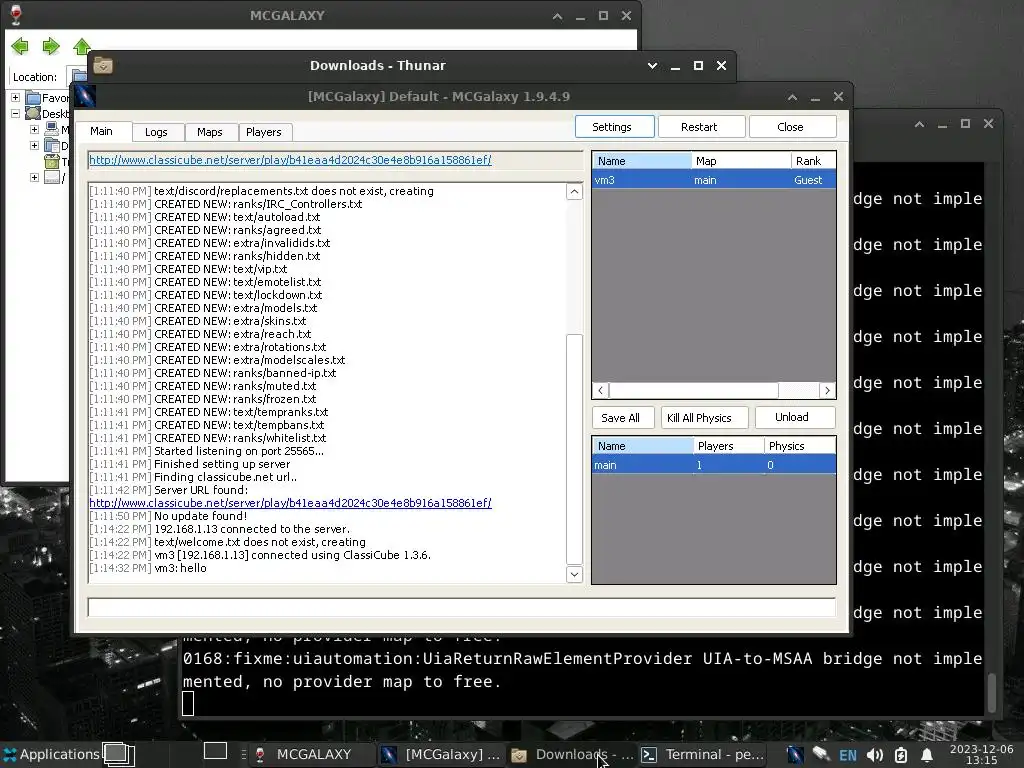This screenshot has width=1024, height=768.
Task: Click the Desktop icon in the file tree
Action: click(33, 114)
